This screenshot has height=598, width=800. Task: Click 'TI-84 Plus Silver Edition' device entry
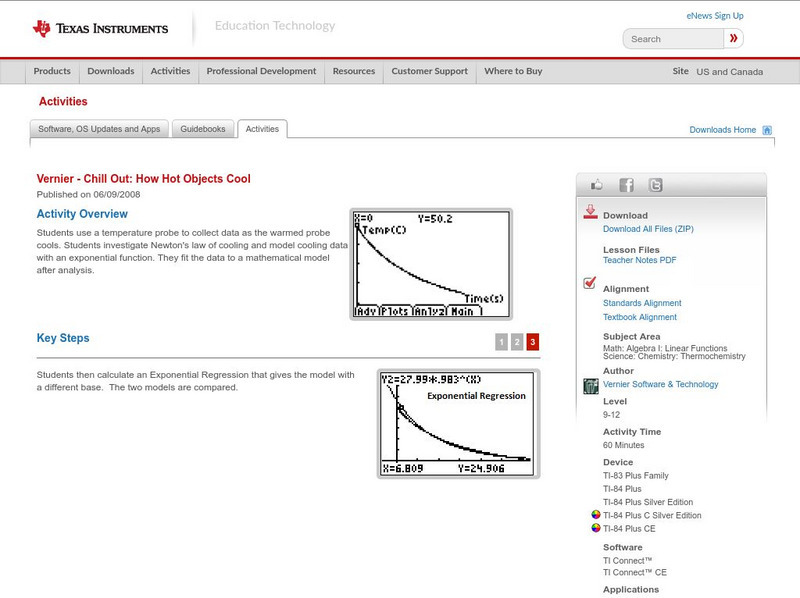pos(648,502)
